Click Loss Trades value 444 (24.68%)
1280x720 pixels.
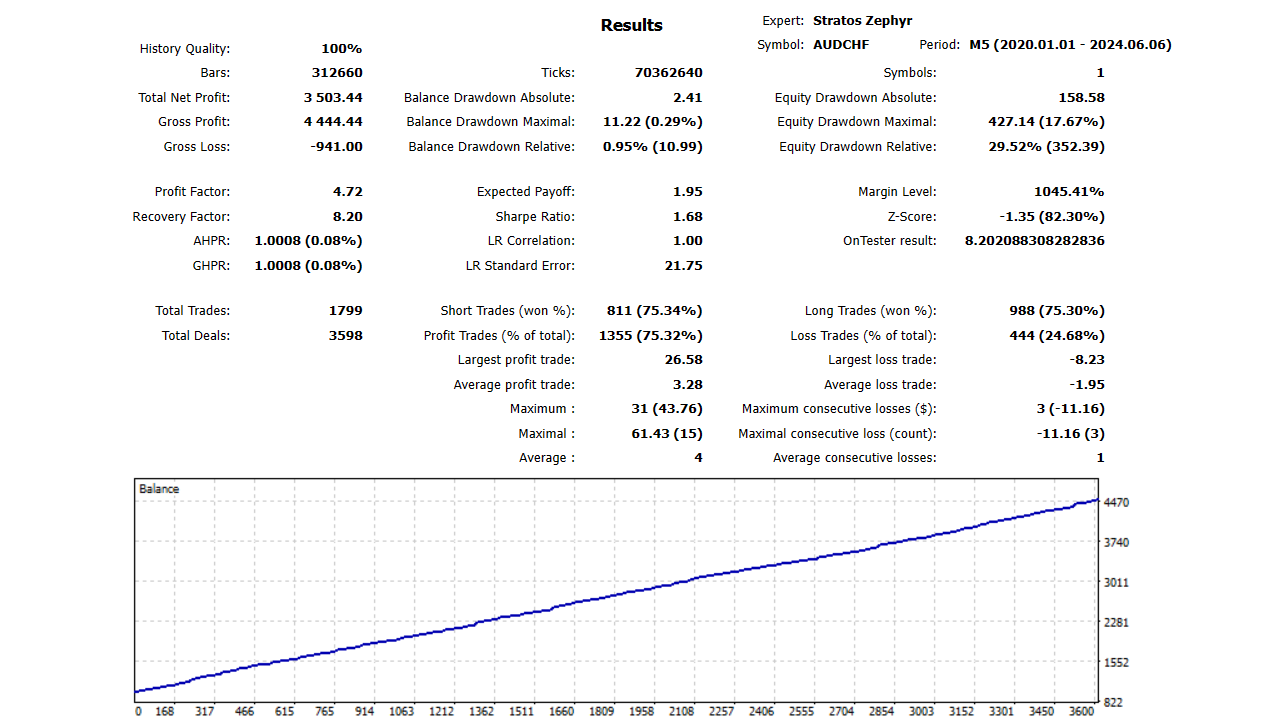(x=1057, y=336)
